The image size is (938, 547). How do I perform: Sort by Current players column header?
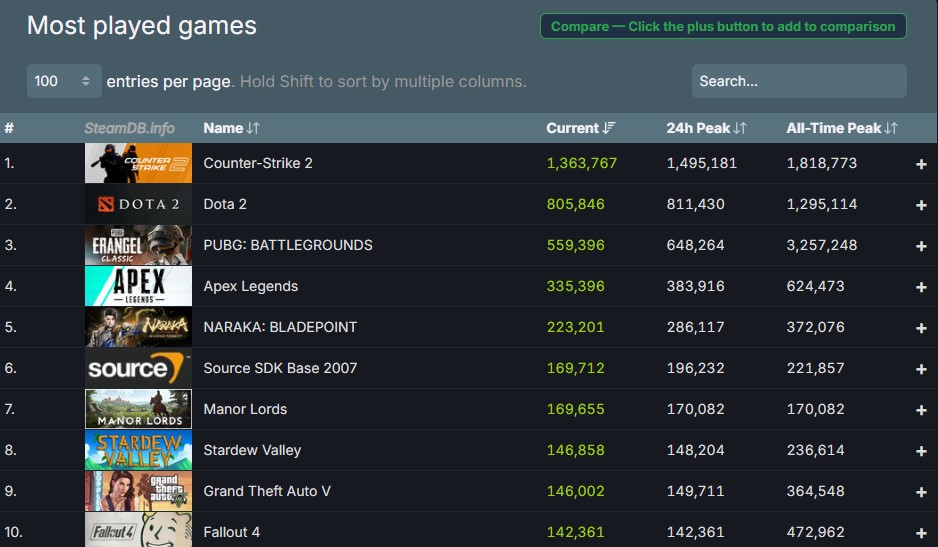(x=580, y=128)
